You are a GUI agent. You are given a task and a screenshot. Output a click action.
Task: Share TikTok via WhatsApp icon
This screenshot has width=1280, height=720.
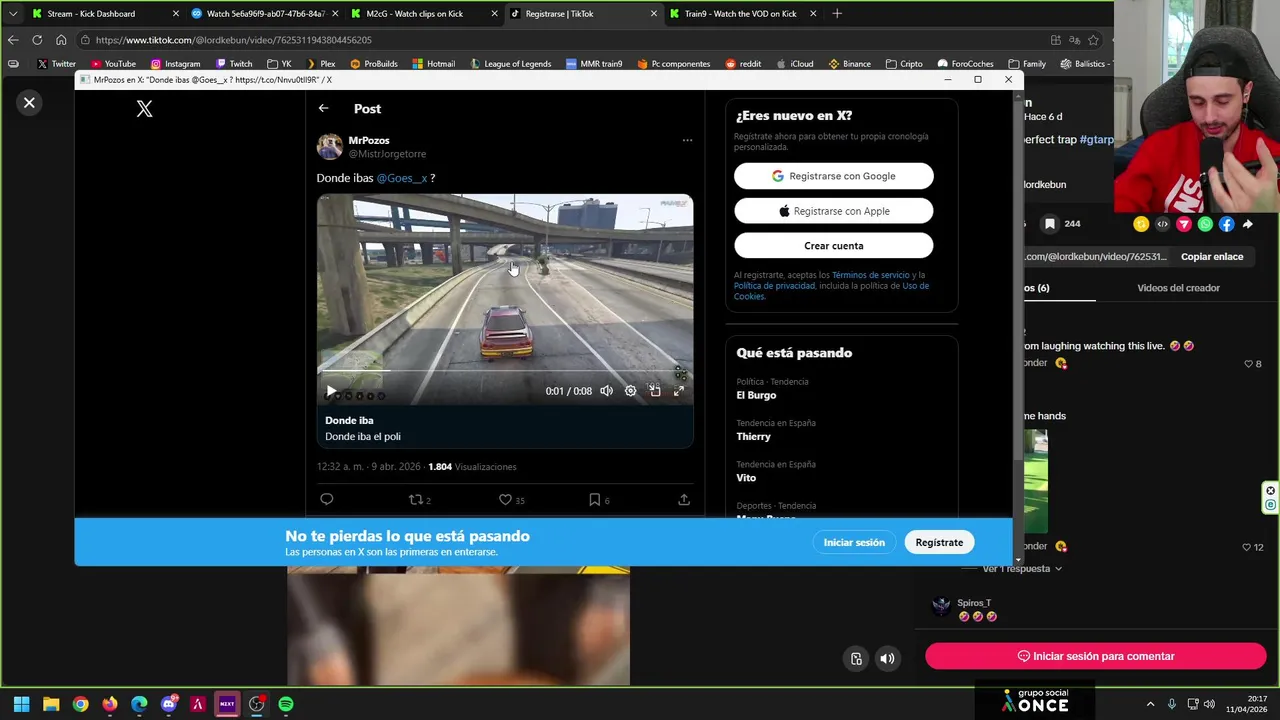[x=1205, y=224]
